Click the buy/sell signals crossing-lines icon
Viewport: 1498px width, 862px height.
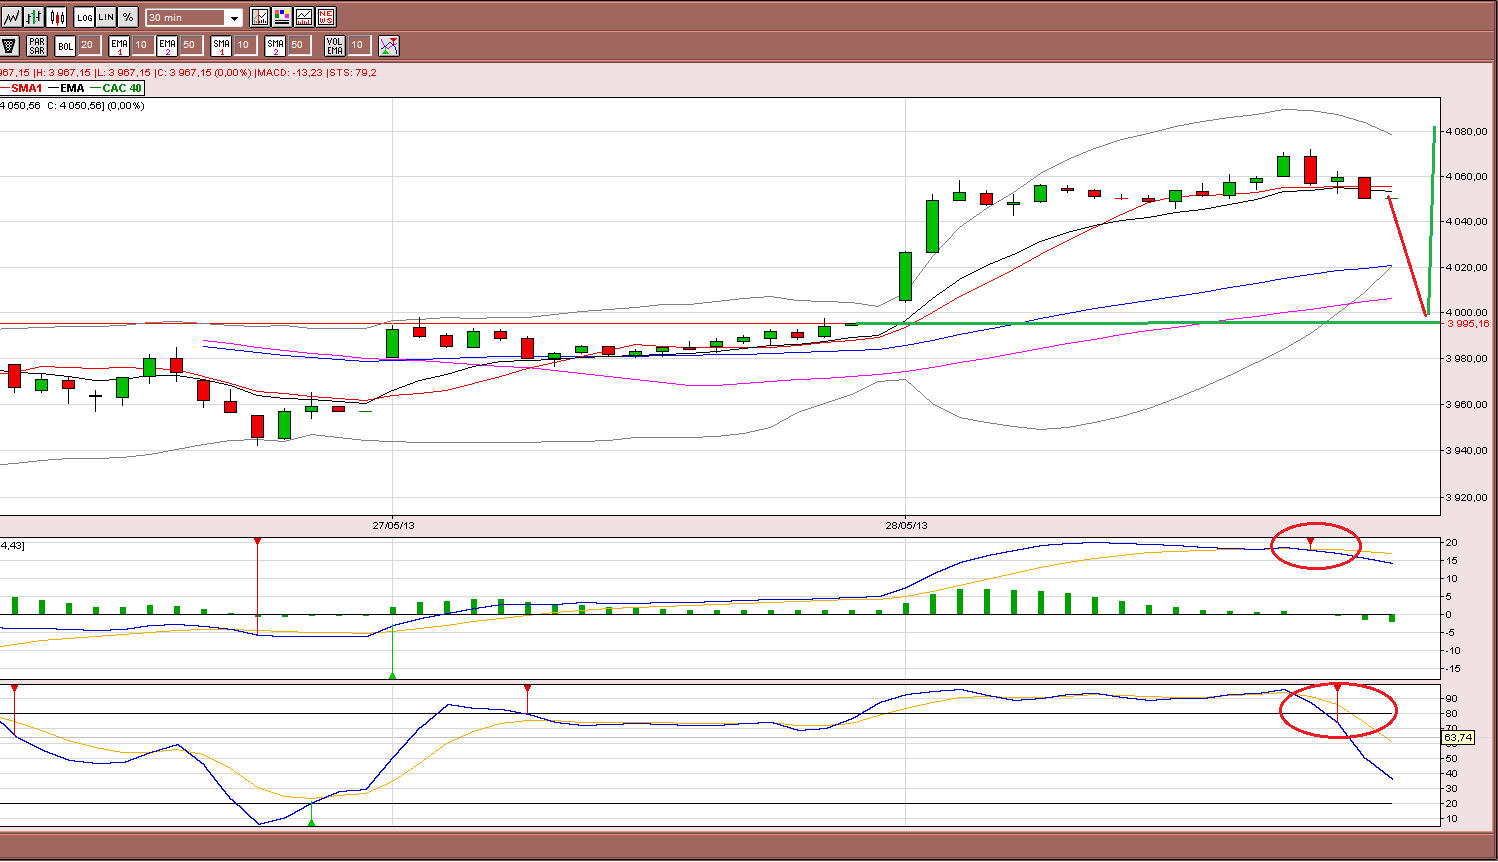pos(389,46)
